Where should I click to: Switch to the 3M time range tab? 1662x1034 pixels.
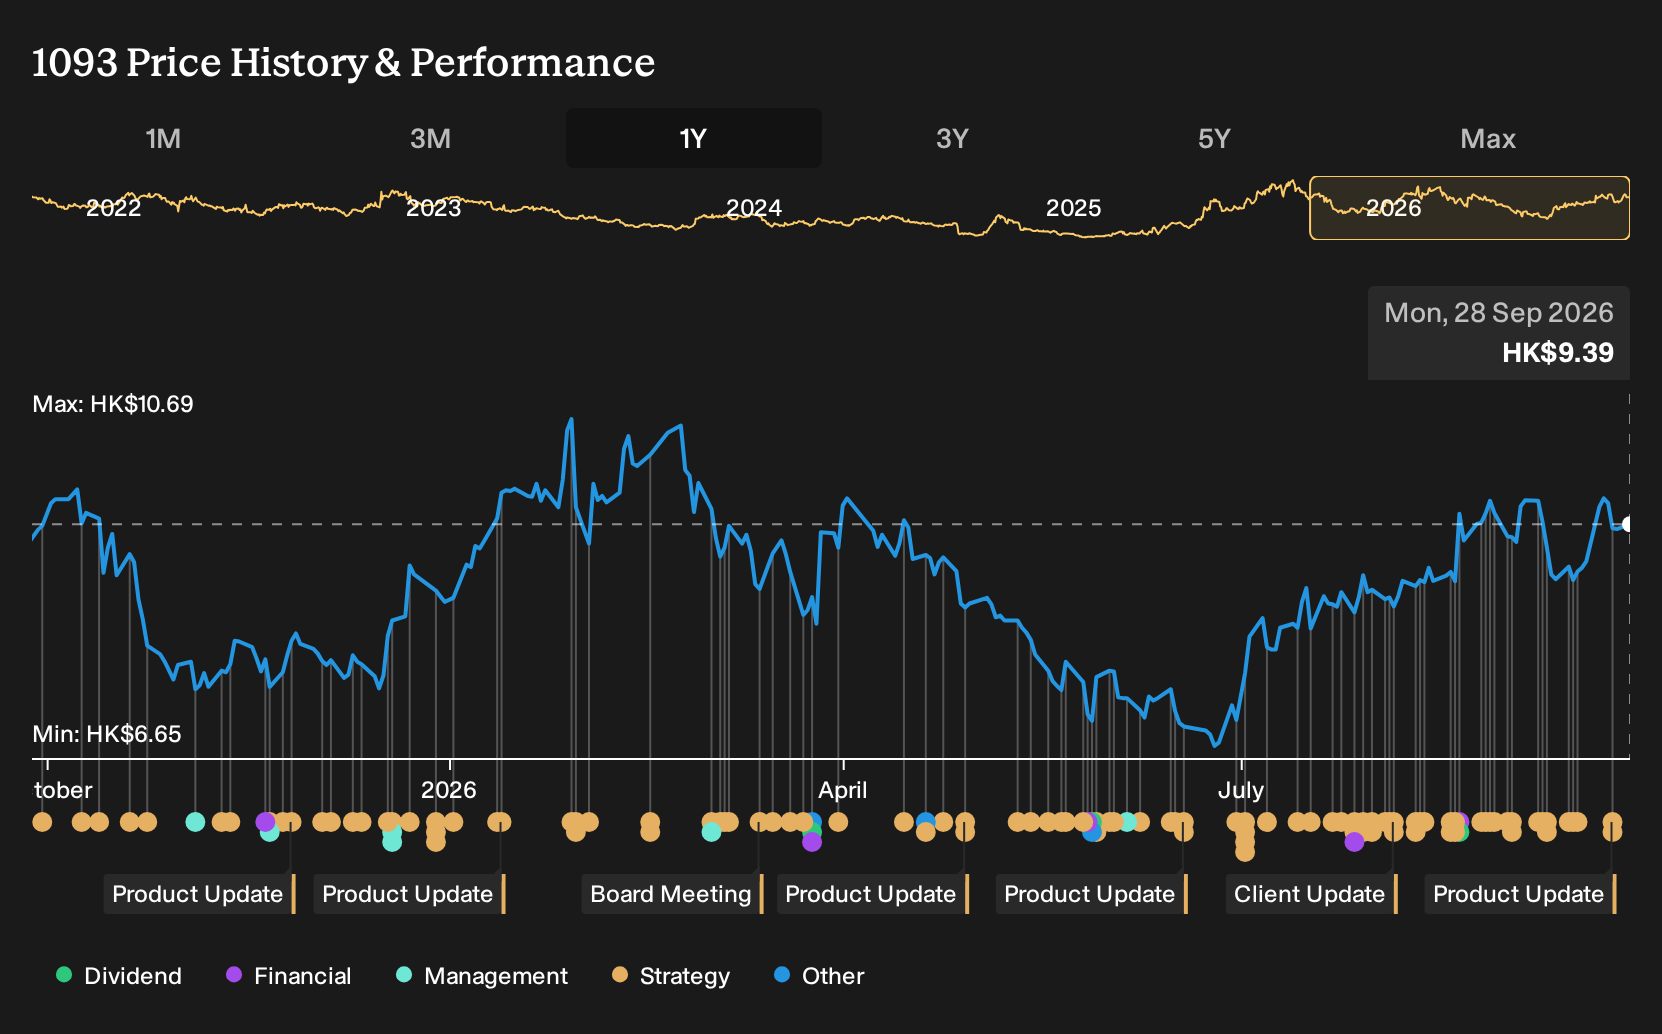[x=430, y=138]
